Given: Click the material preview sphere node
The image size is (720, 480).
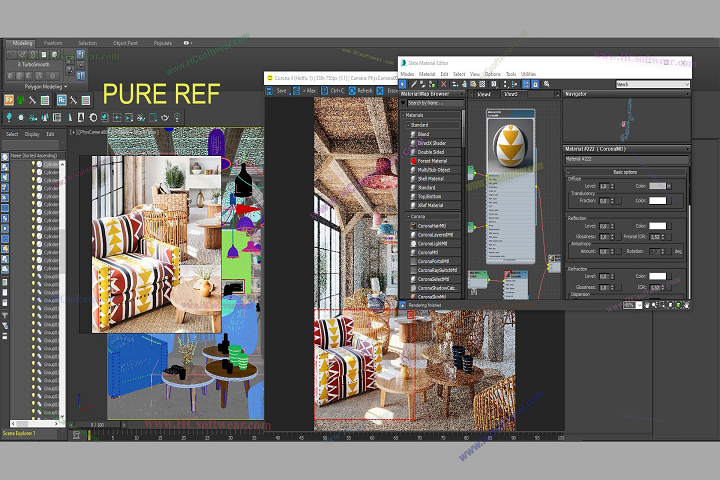Looking at the screenshot, I should tap(511, 146).
